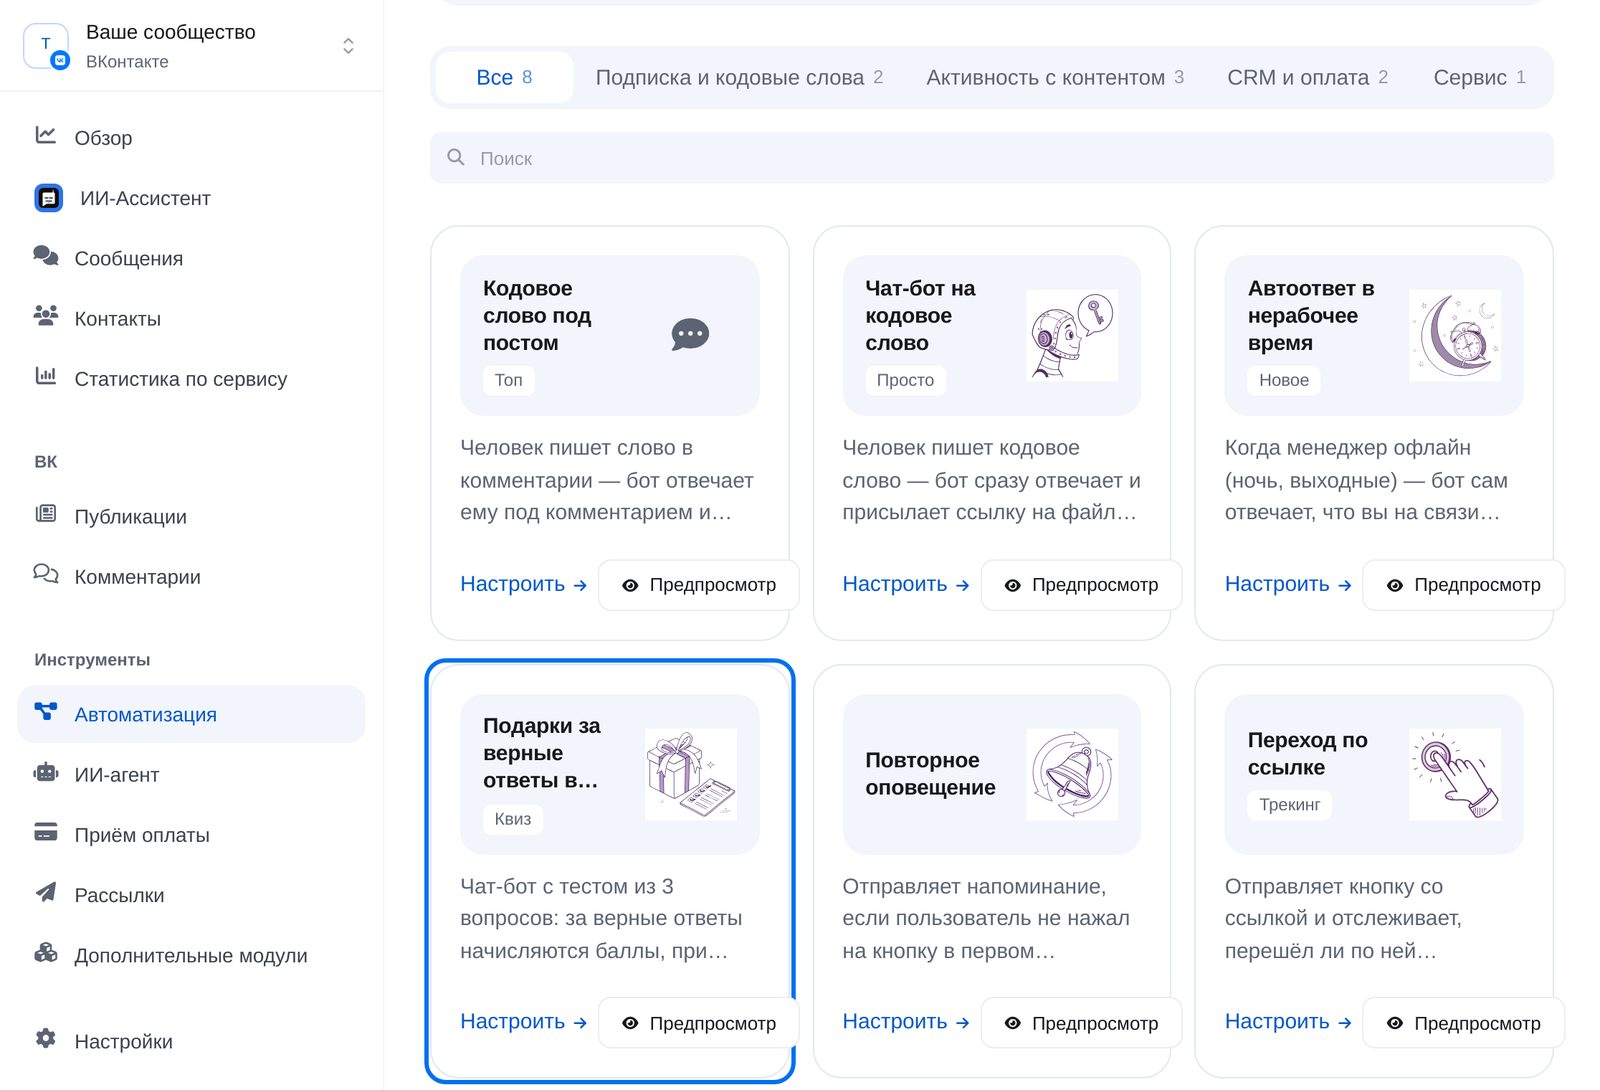Open Обзор in the sidebar
The width and height of the screenshot is (1600, 1090).
191,137
